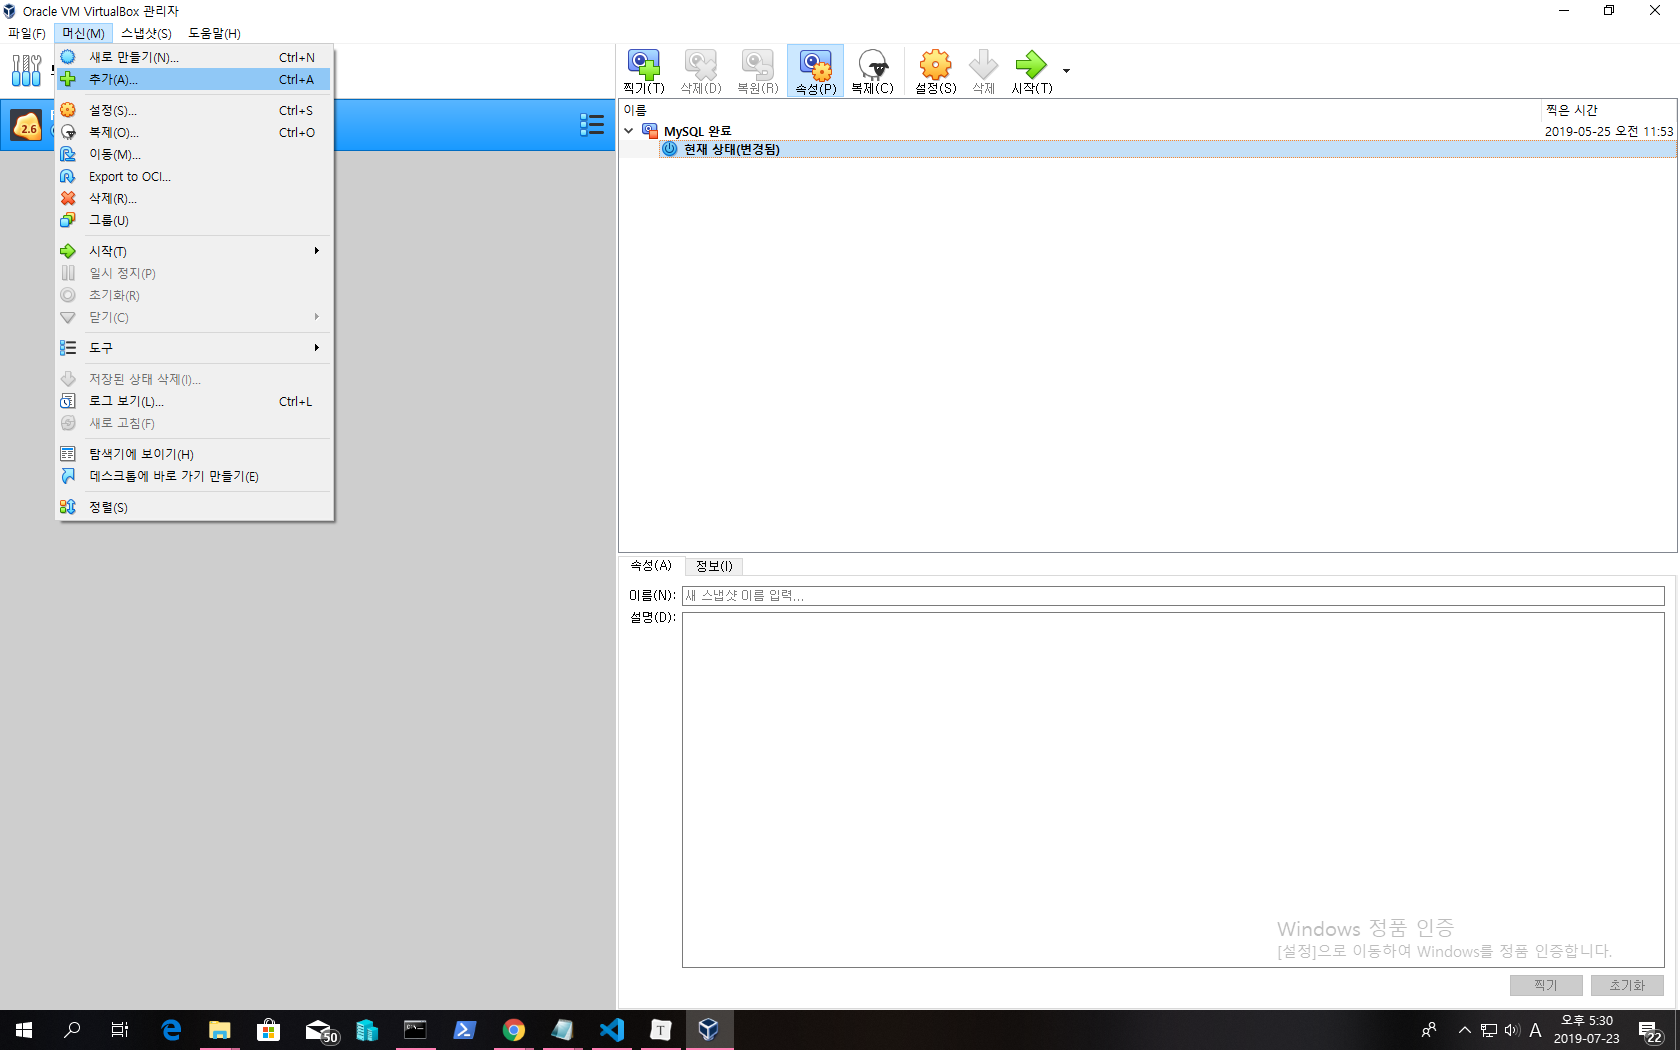Open Google Chrome from the taskbar
The width and height of the screenshot is (1680, 1050).
[x=513, y=1030]
